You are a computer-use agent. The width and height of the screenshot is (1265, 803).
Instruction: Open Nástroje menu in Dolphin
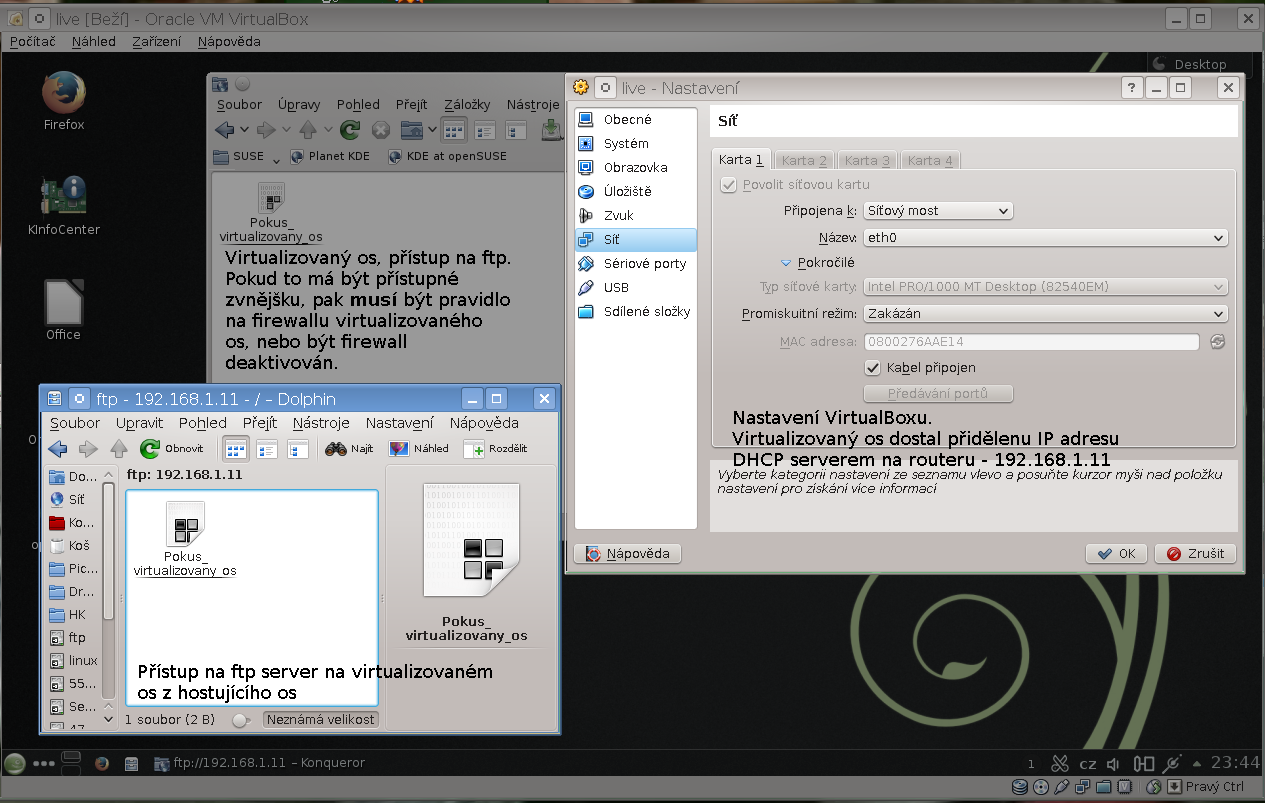(321, 423)
